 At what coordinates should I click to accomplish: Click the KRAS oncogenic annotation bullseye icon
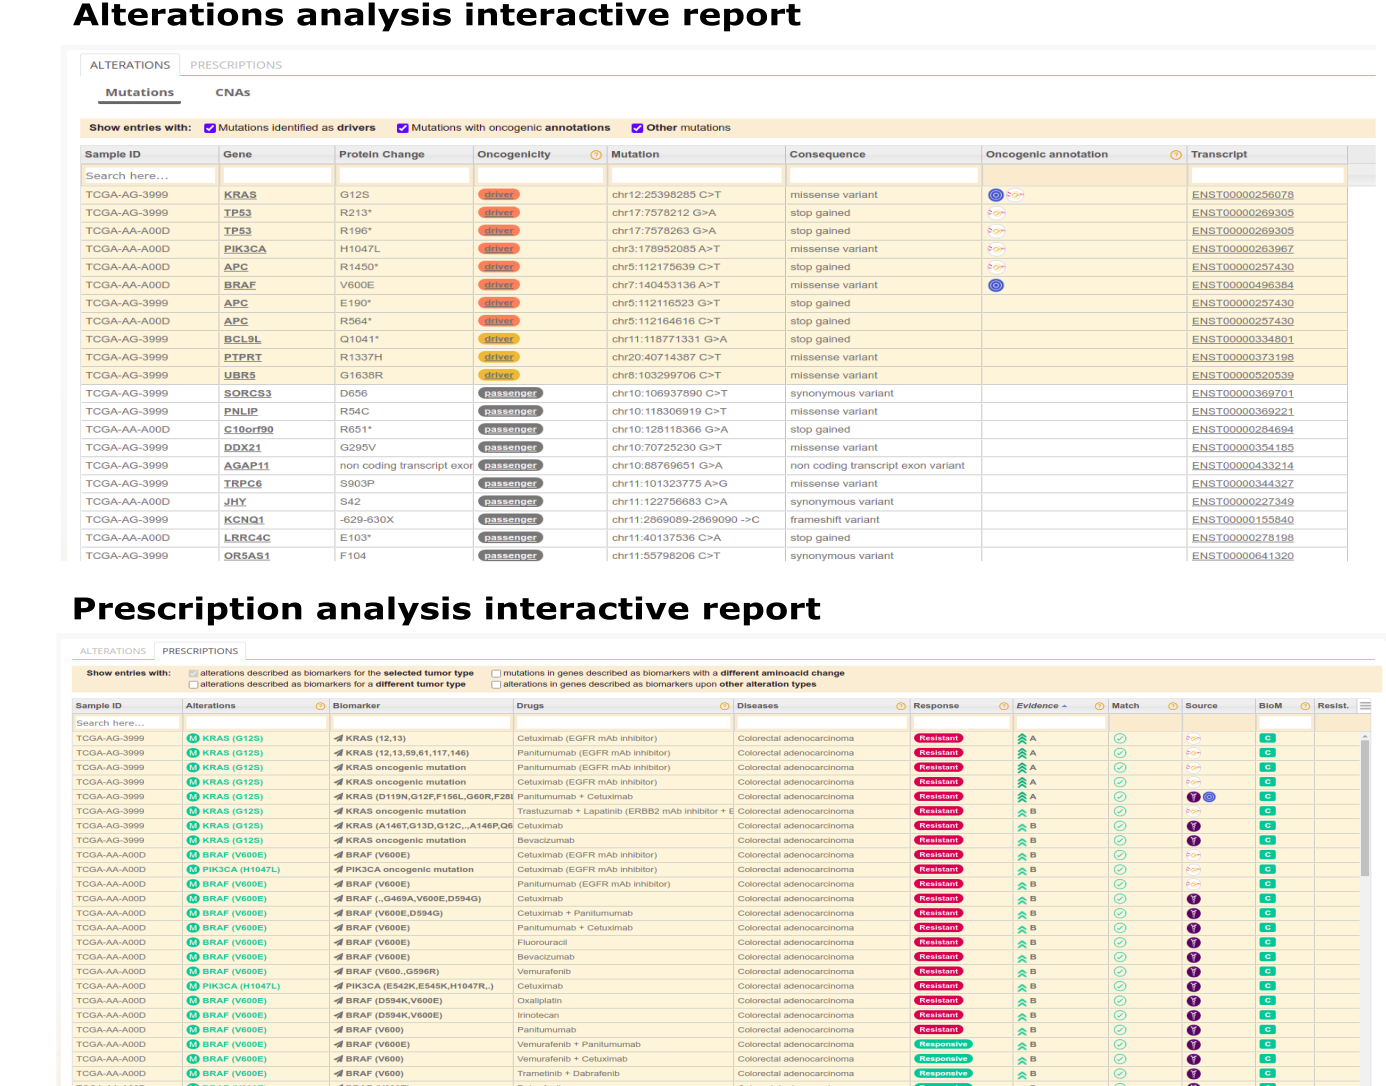(995, 194)
